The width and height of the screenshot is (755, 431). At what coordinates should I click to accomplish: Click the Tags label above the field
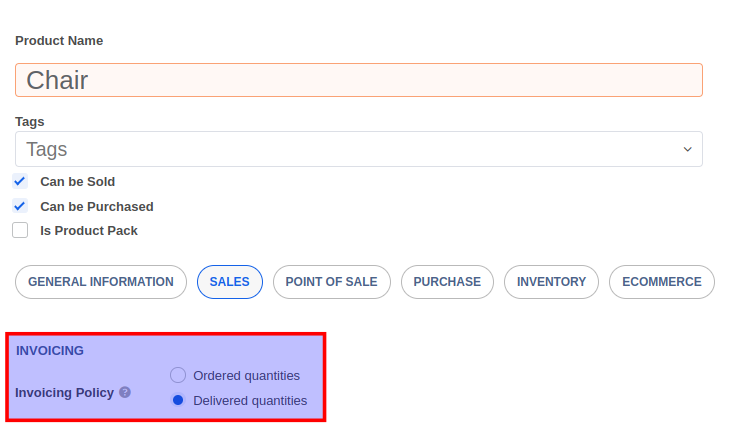pyautogui.click(x=30, y=121)
